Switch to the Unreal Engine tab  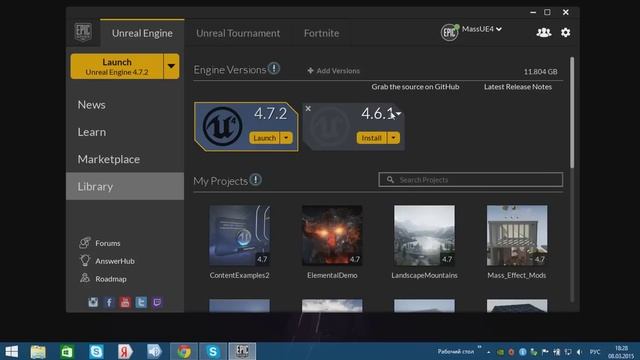[x=142, y=33]
